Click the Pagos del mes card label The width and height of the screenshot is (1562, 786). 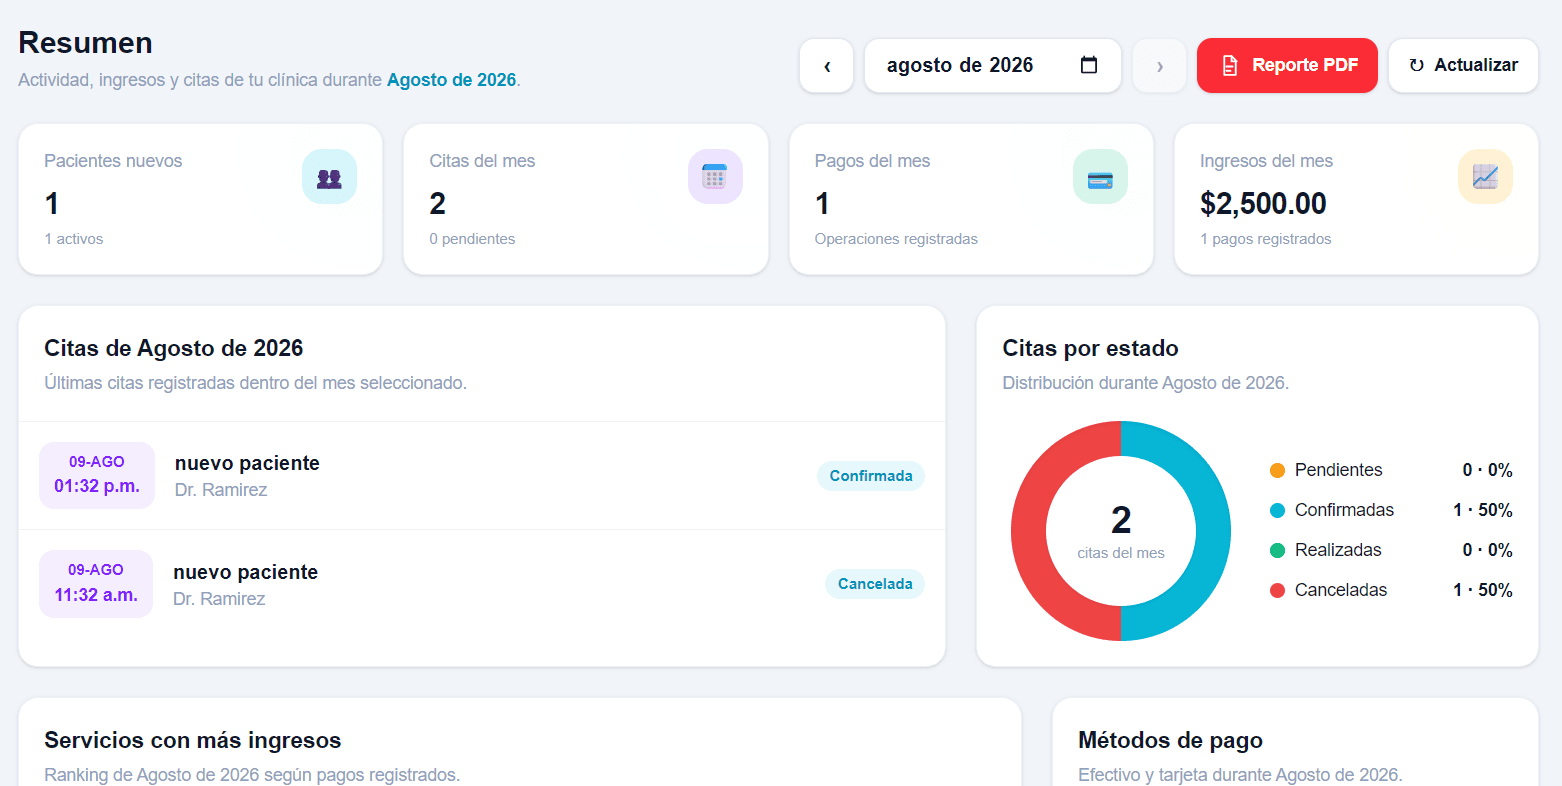(x=872, y=161)
